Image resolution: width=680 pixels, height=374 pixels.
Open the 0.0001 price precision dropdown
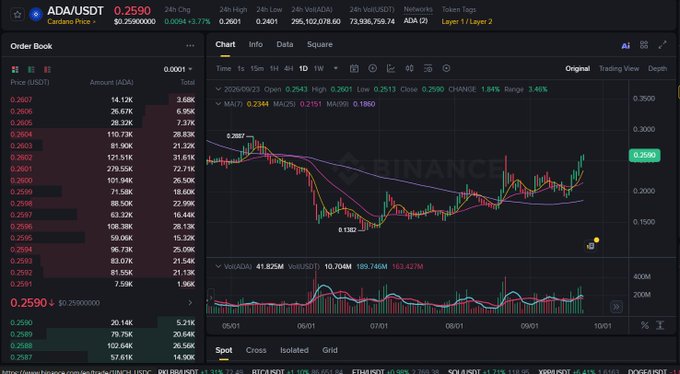pyautogui.click(x=178, y=69)
